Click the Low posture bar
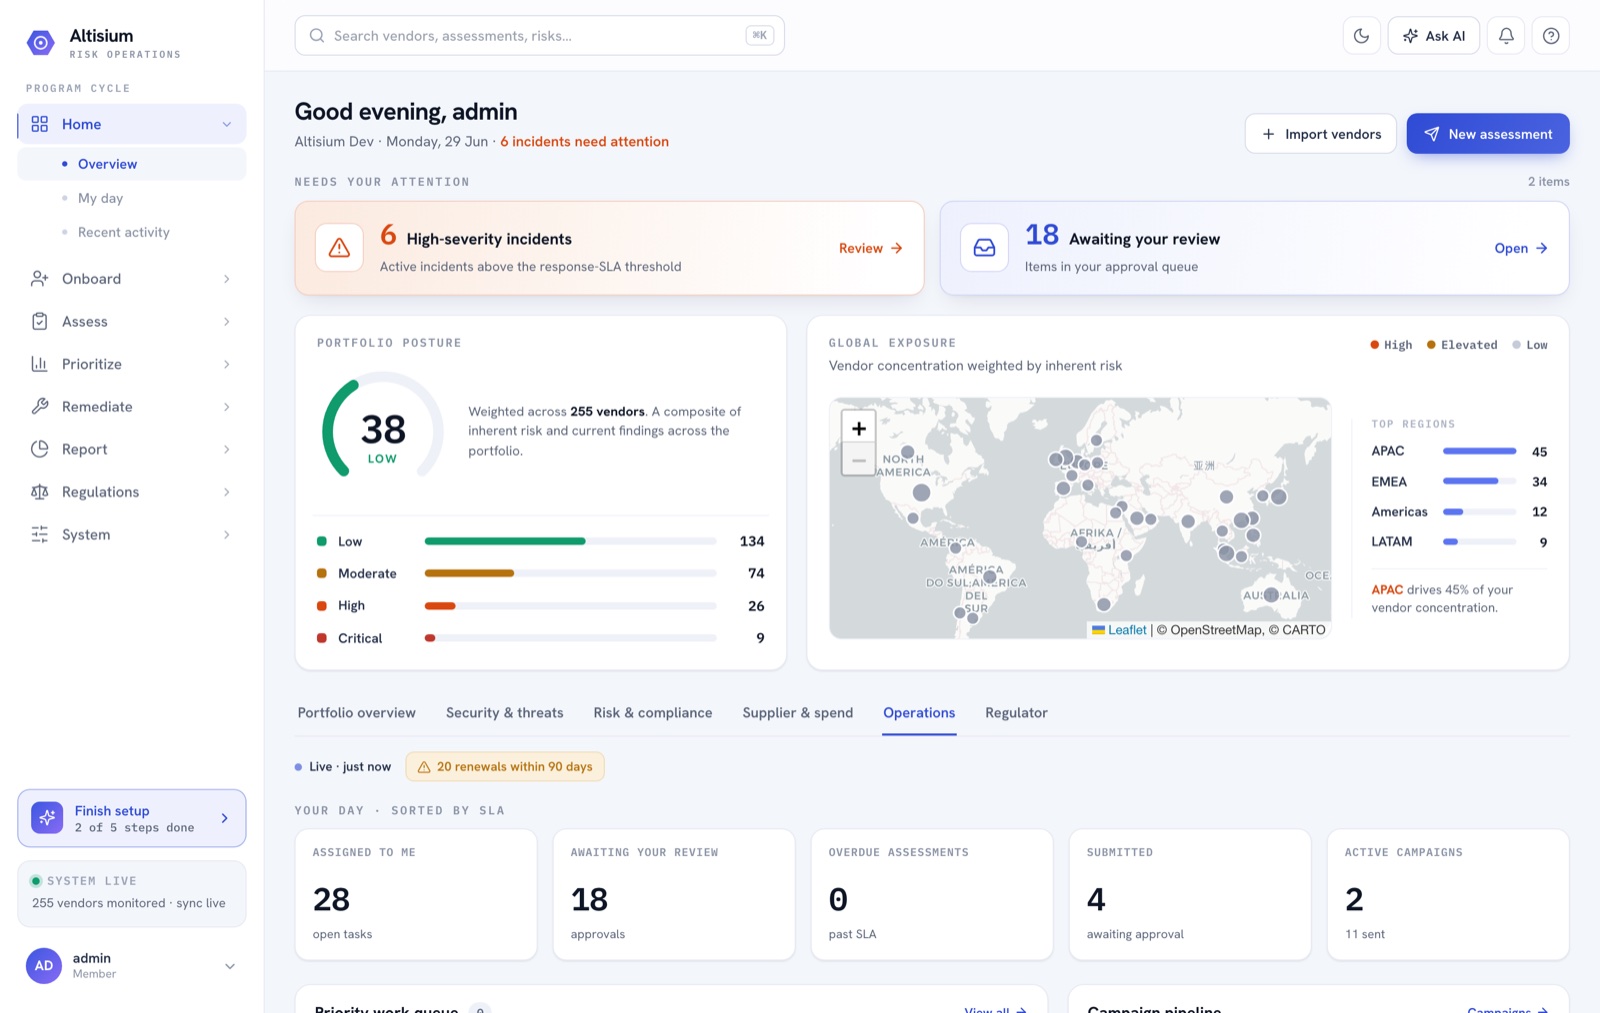 point(570,541)
